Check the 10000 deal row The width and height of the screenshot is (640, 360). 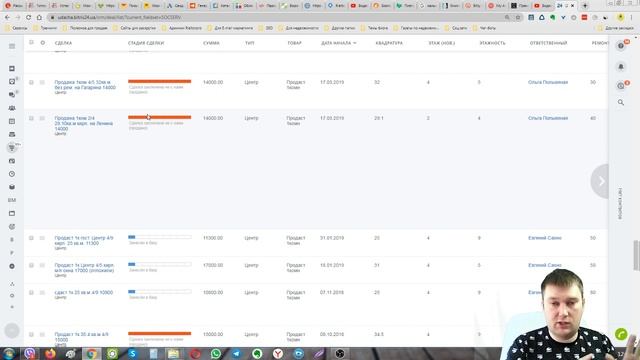pos(31,293)
